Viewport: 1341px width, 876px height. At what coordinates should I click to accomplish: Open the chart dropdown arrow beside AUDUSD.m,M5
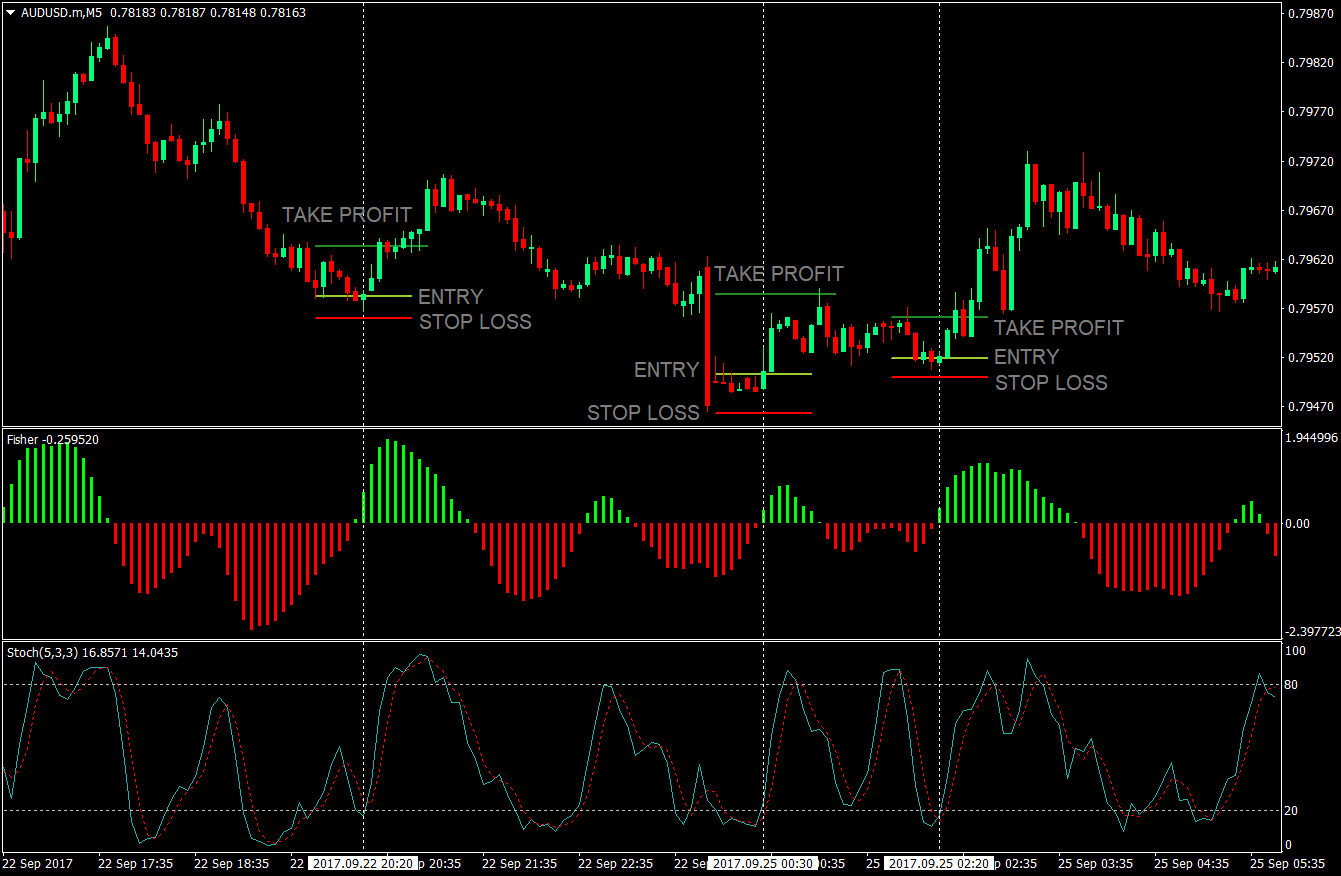coord(8,13)
